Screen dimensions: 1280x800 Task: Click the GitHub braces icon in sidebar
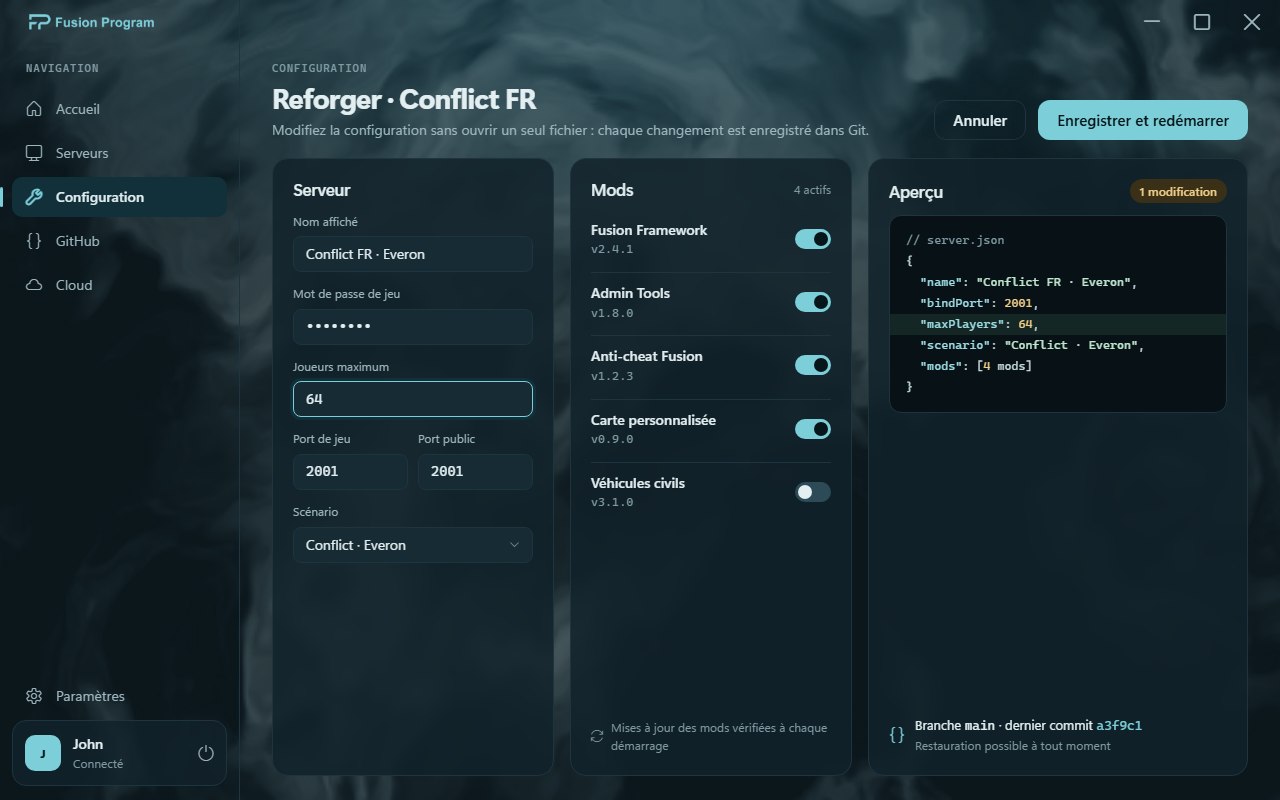point(34,241)
